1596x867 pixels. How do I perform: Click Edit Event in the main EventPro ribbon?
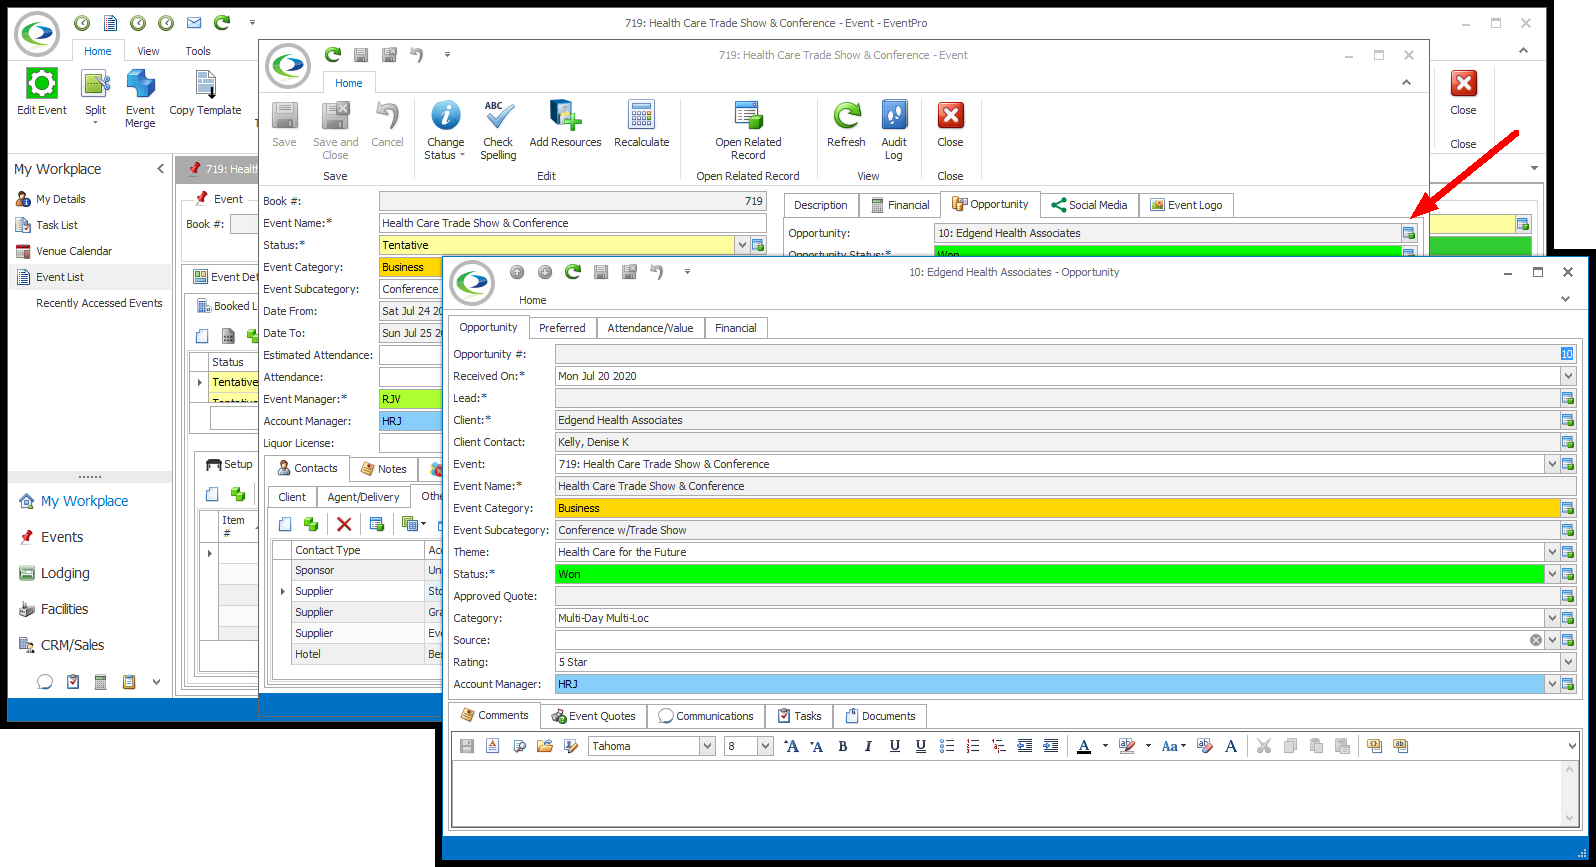(42, 93)
